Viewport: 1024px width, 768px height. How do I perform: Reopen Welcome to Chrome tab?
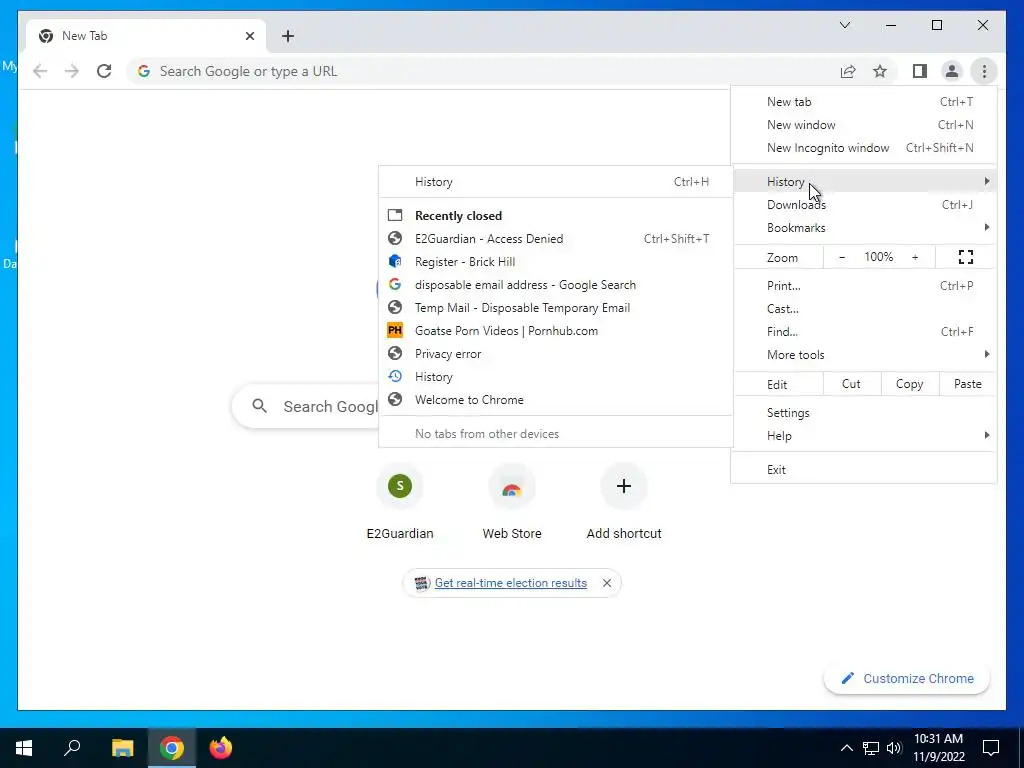556,400
